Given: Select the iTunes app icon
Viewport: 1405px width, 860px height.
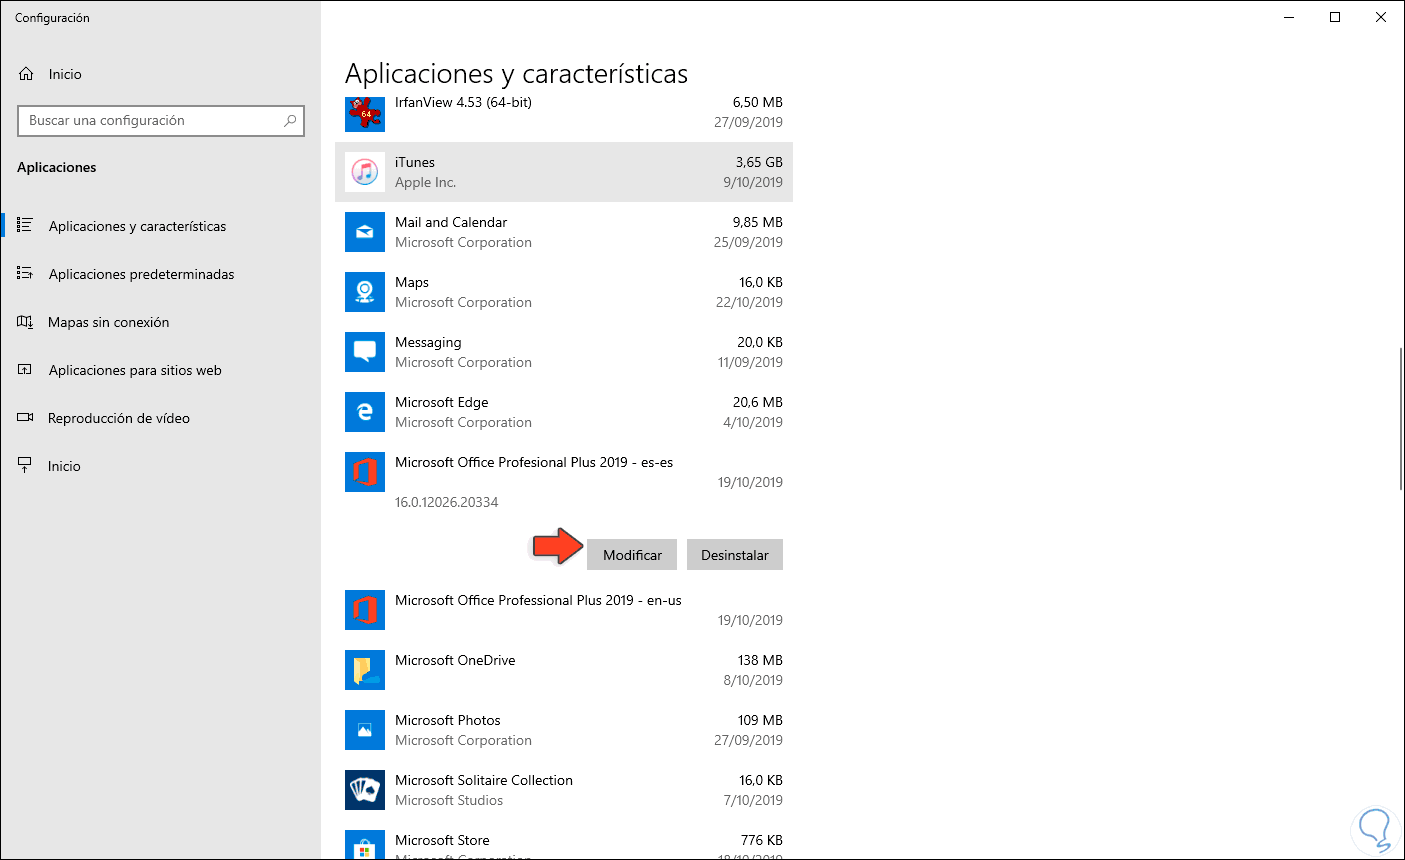Looking at the screenshot, I should 365,172.
